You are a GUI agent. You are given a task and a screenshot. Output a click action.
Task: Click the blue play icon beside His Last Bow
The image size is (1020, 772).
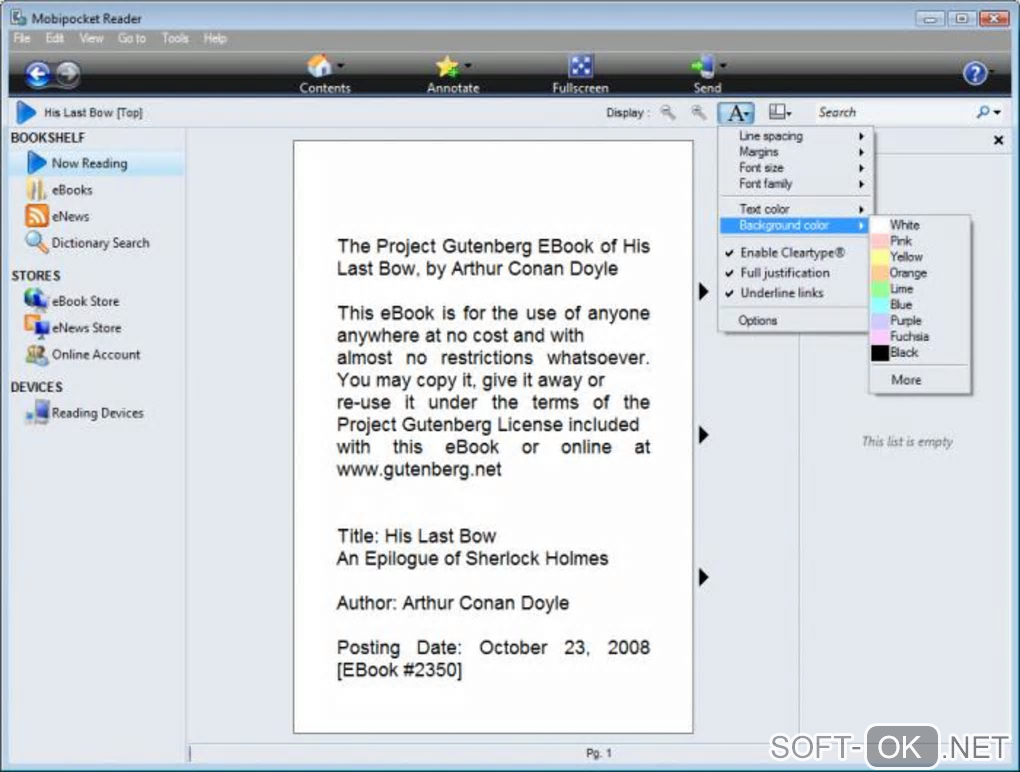coord(26,113)
